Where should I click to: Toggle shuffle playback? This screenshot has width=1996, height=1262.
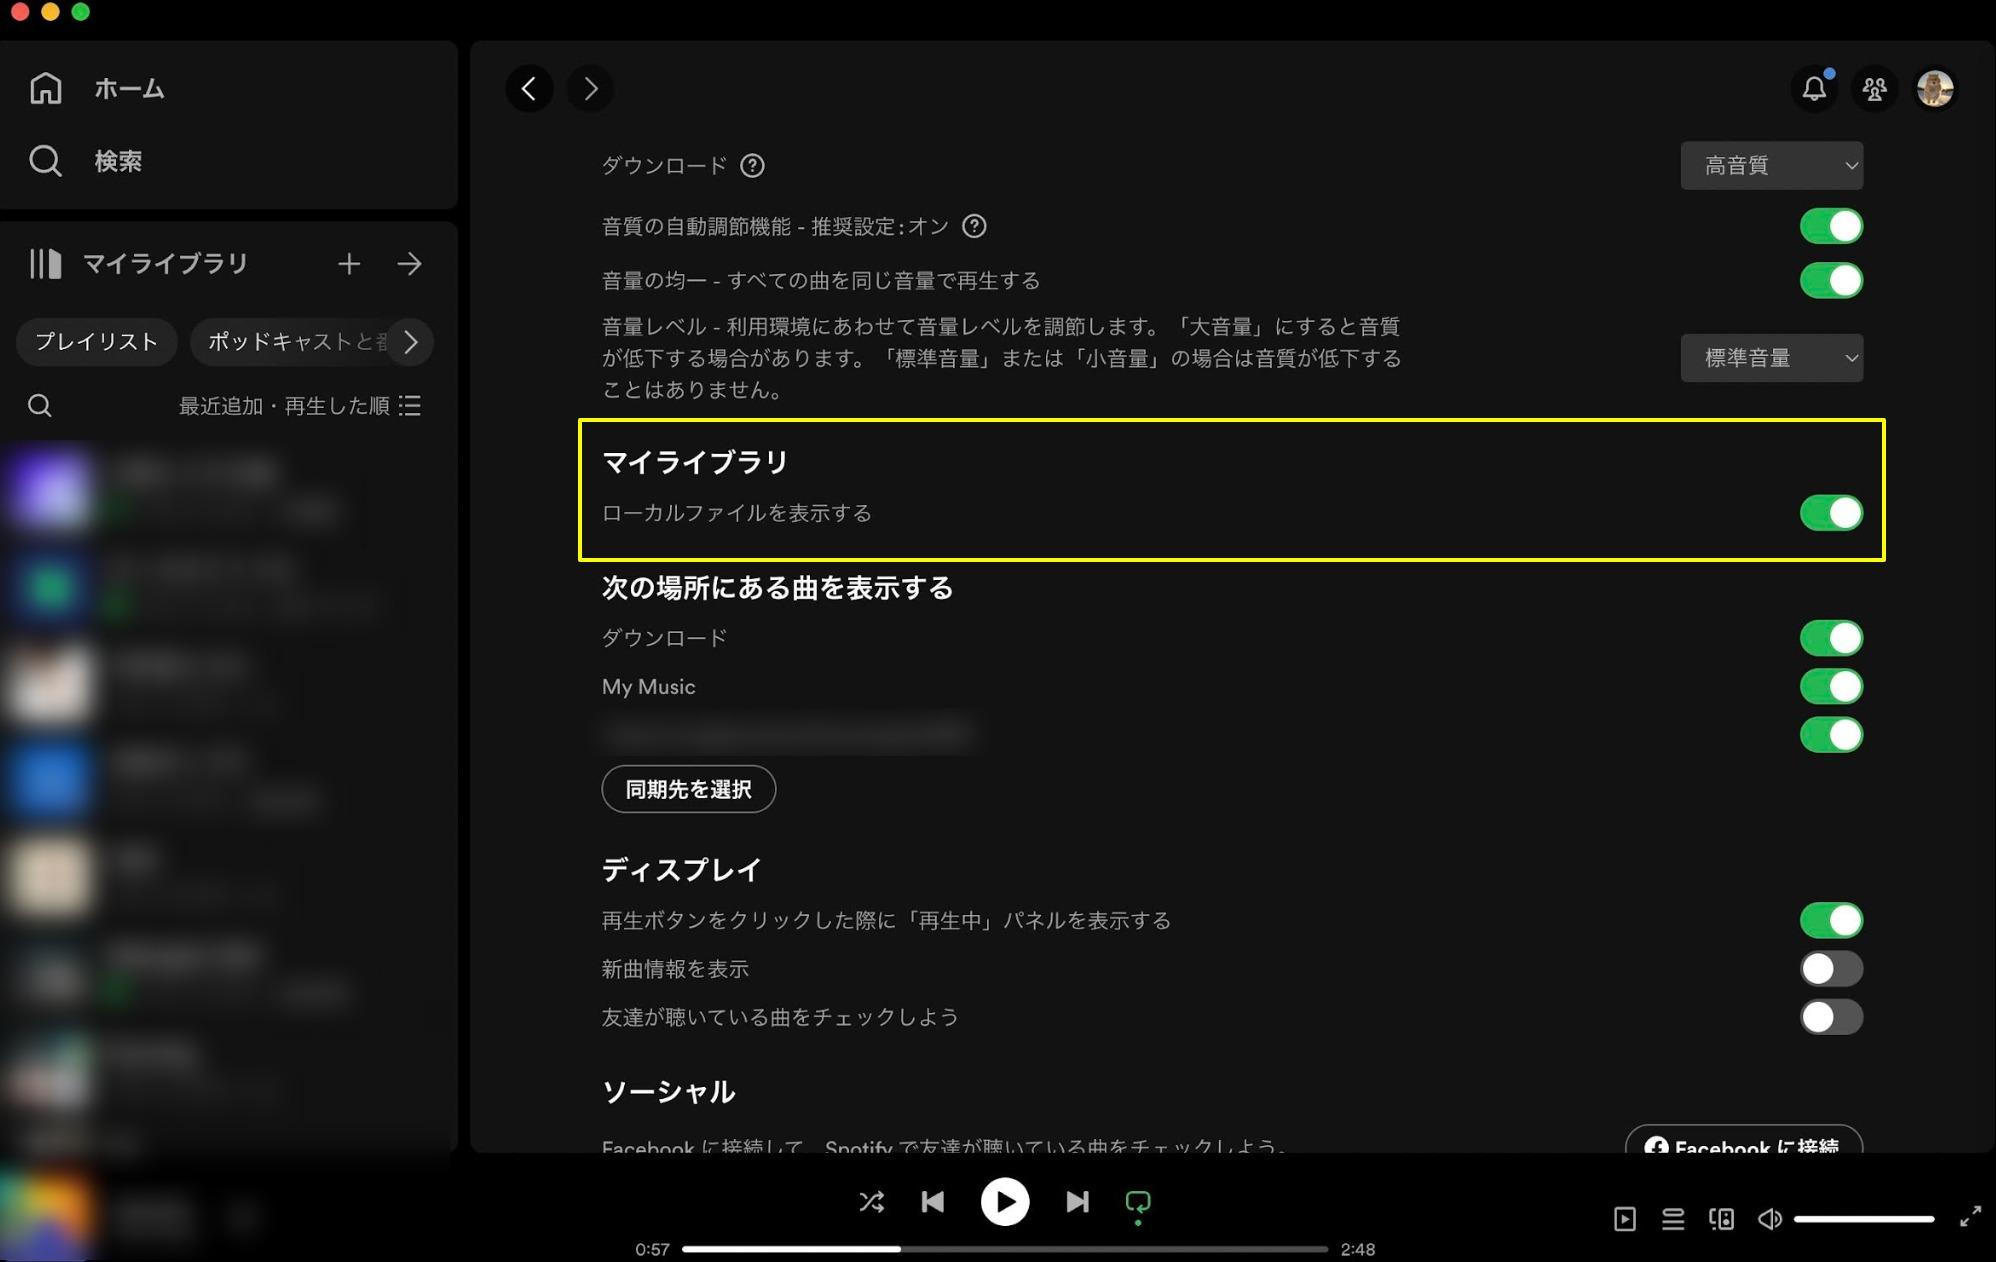coord(871,1202)
